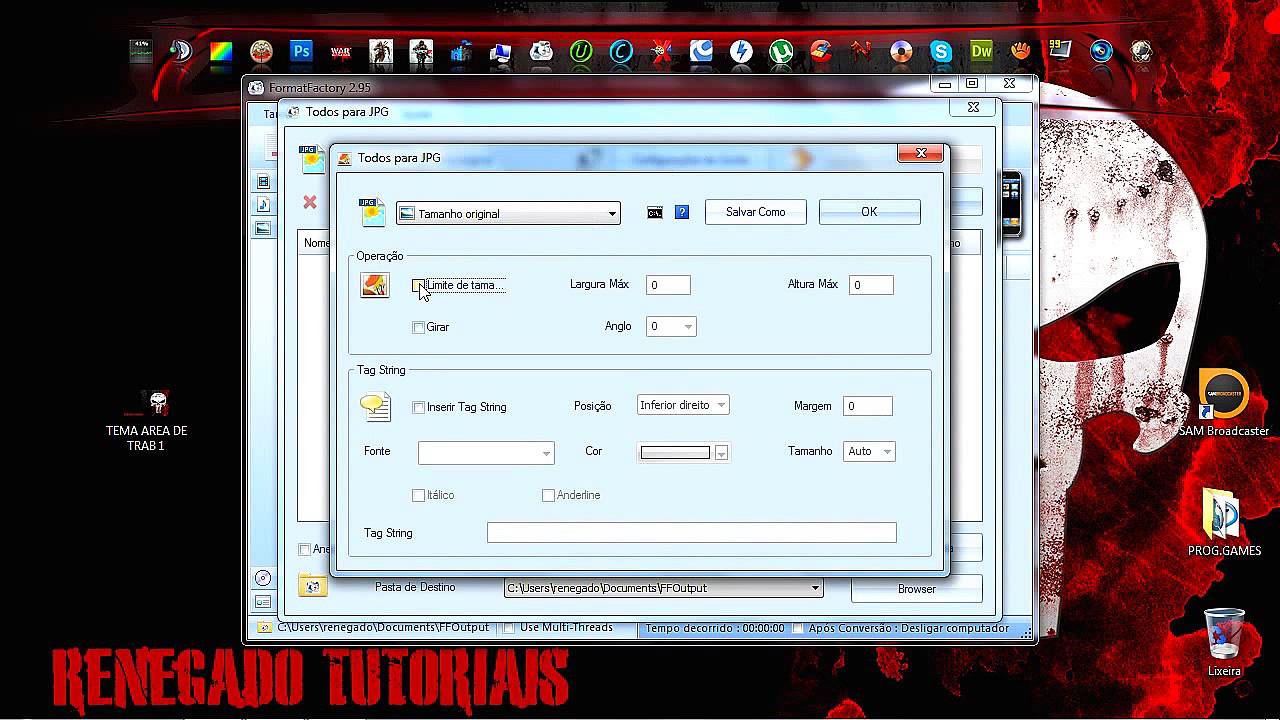
Task: Open PROG.GAMES desktop folder
Action: 1224,523
